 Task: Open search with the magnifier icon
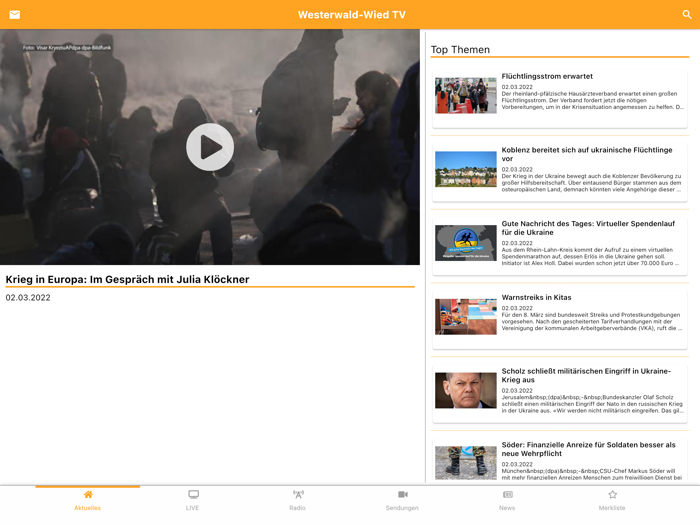tap(687, 14)
